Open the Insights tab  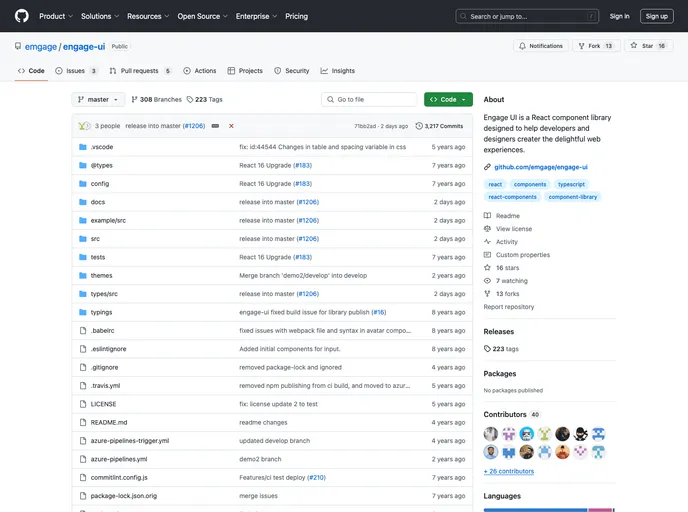pos(337,71)
